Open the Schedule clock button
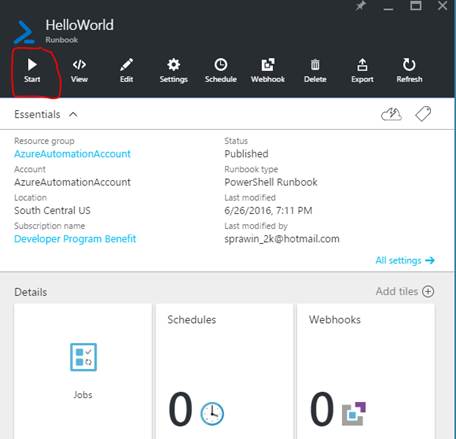456x439 pixels. click(221, 71)
